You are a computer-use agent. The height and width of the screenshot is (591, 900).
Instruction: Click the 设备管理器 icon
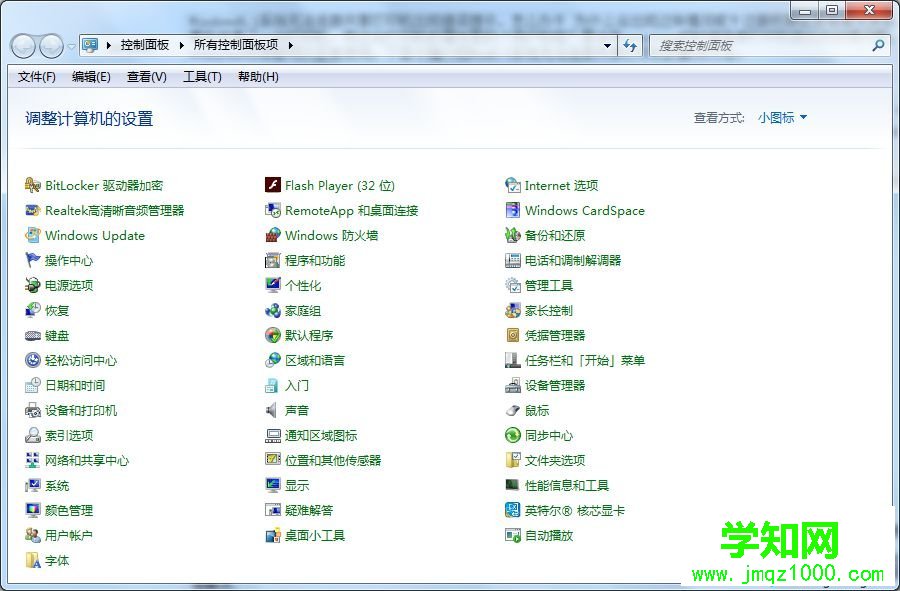513,386
